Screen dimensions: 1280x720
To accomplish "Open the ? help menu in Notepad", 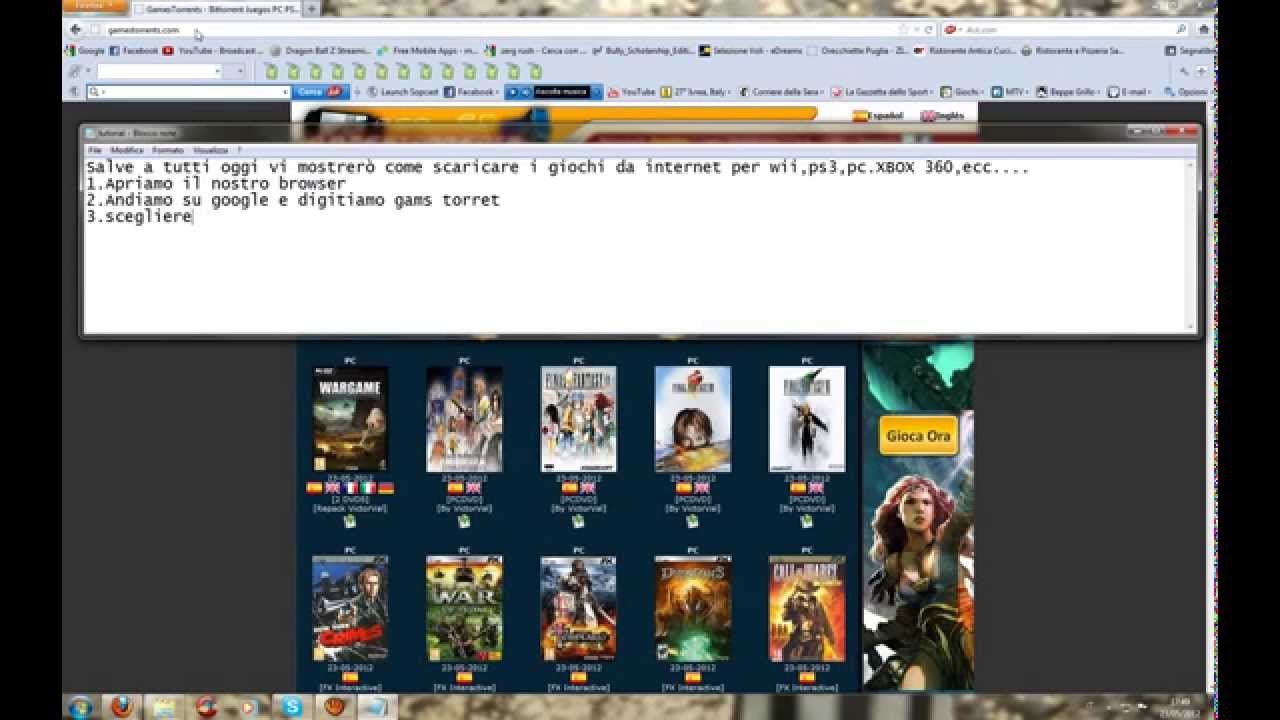I will pos(239,150).
